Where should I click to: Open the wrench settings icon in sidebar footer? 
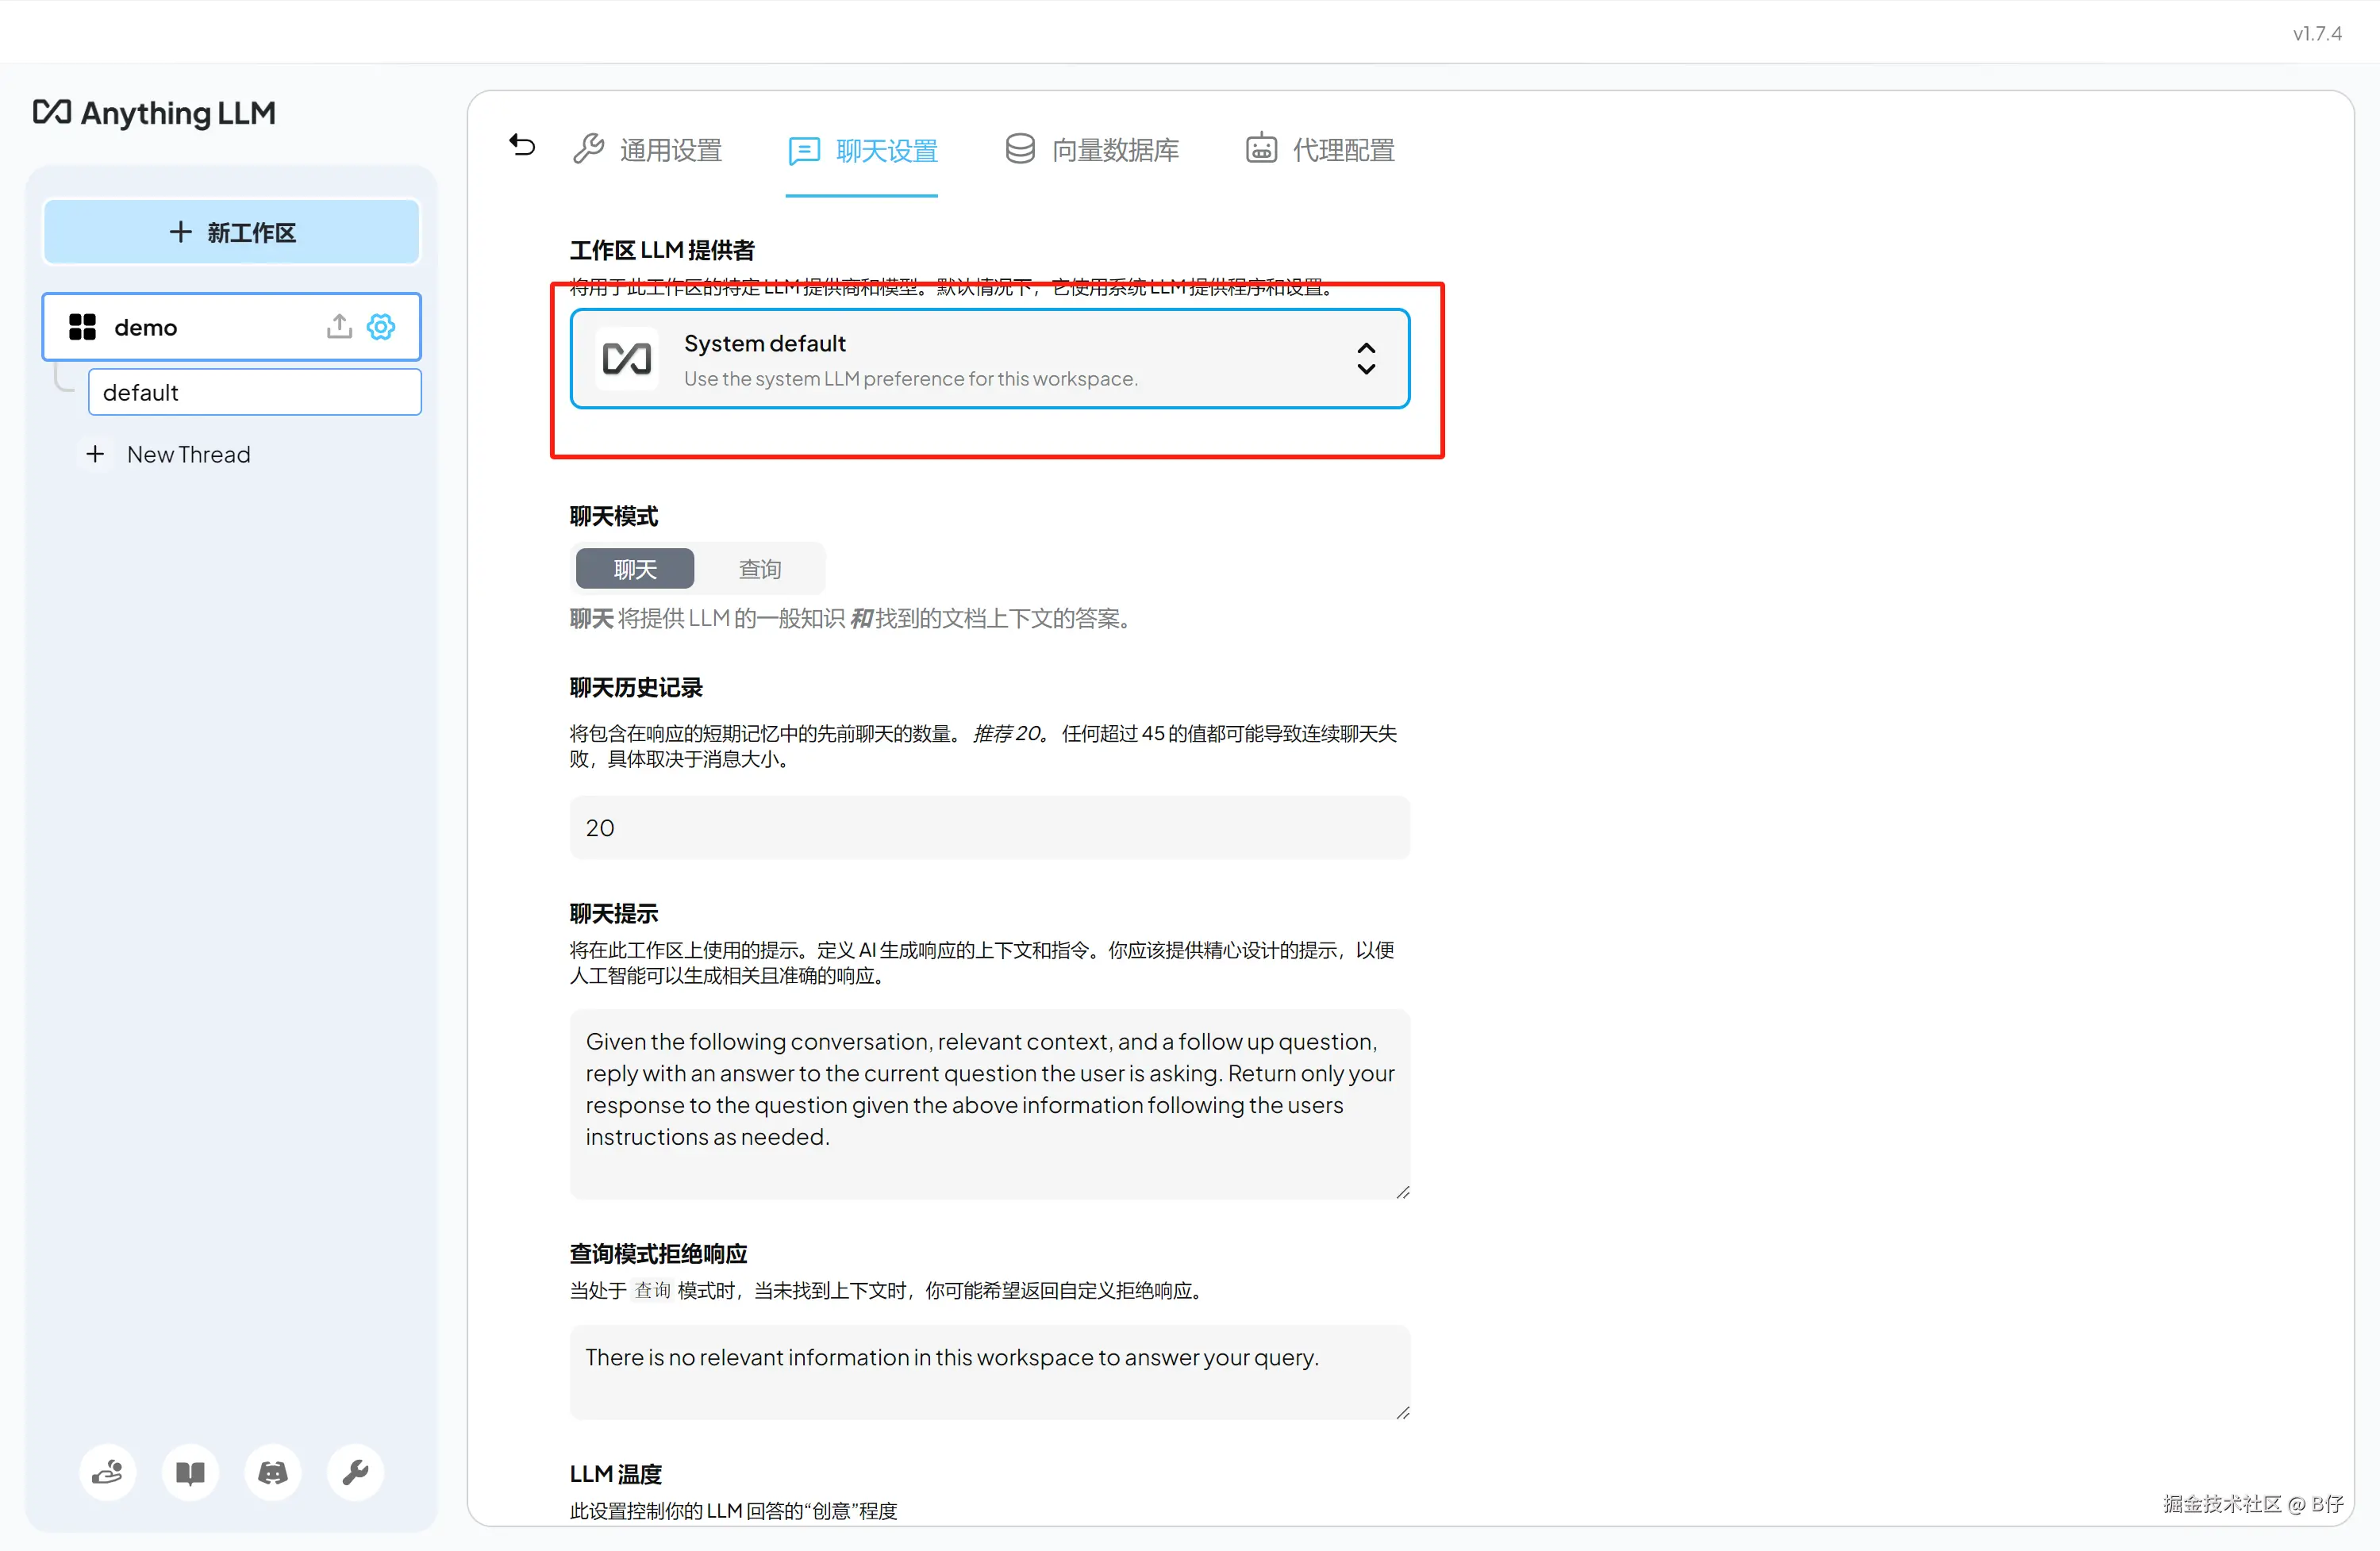355,1472
